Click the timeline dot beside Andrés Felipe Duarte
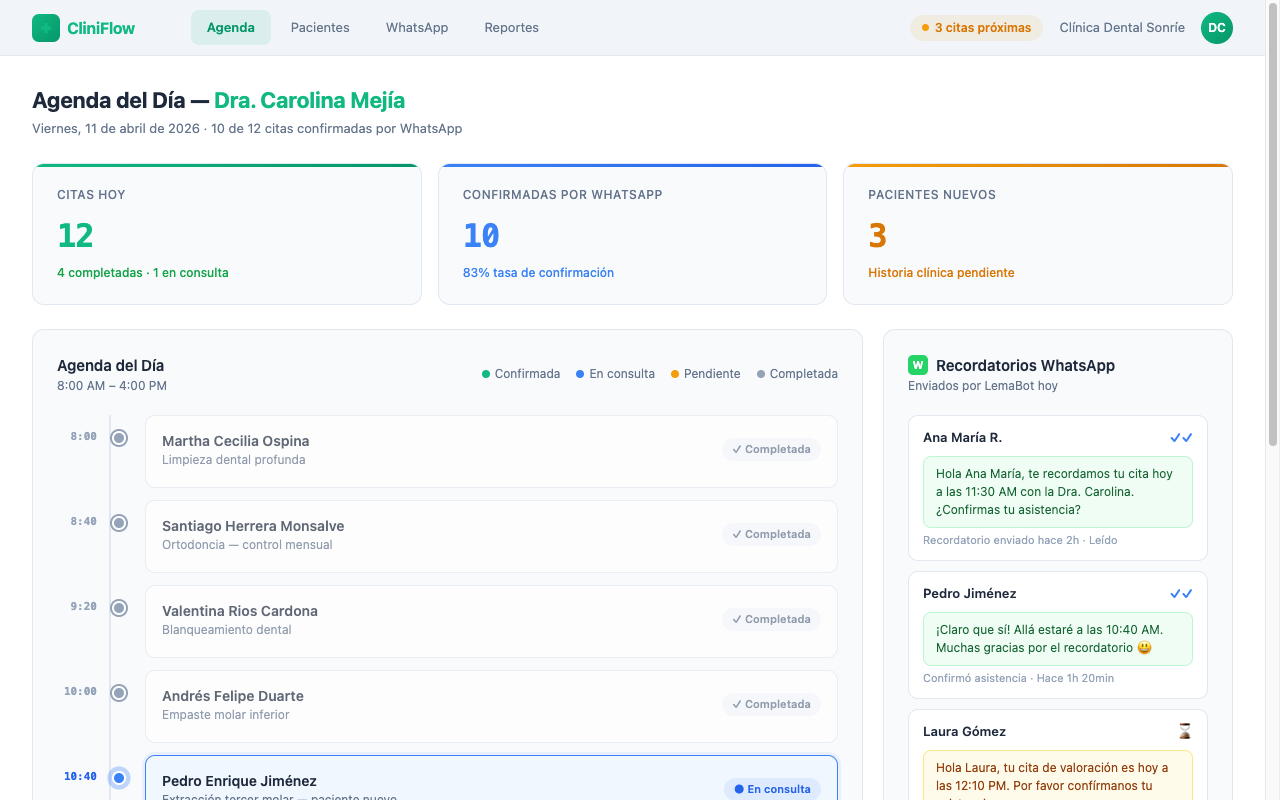This screenshot has width=1280, height=800. (x=119, y=692)
